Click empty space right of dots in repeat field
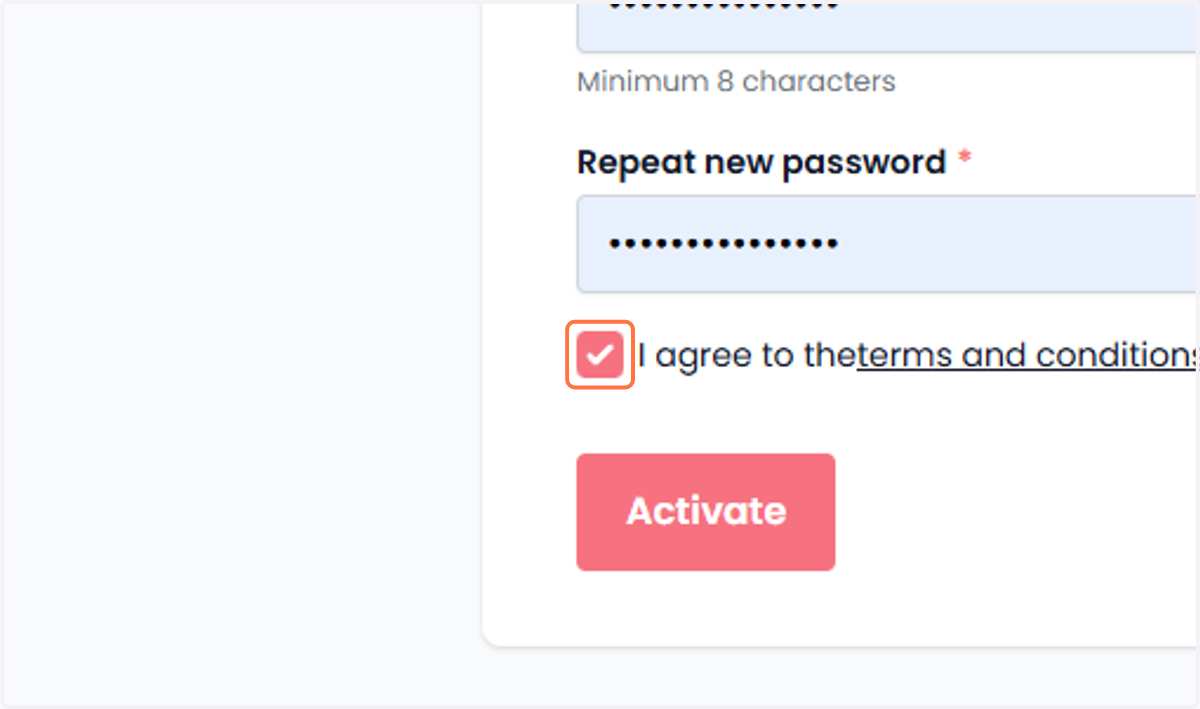 click(x=1020, y=244)
